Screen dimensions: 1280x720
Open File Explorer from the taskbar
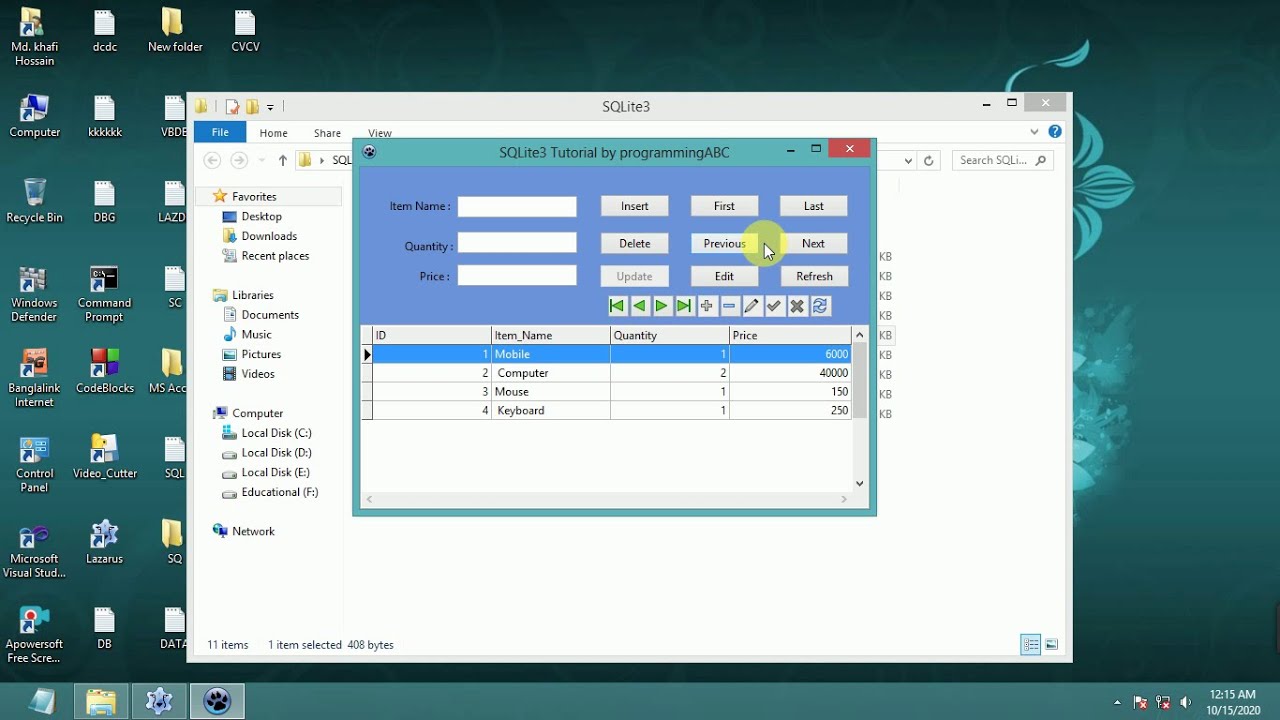coord(101,701)
